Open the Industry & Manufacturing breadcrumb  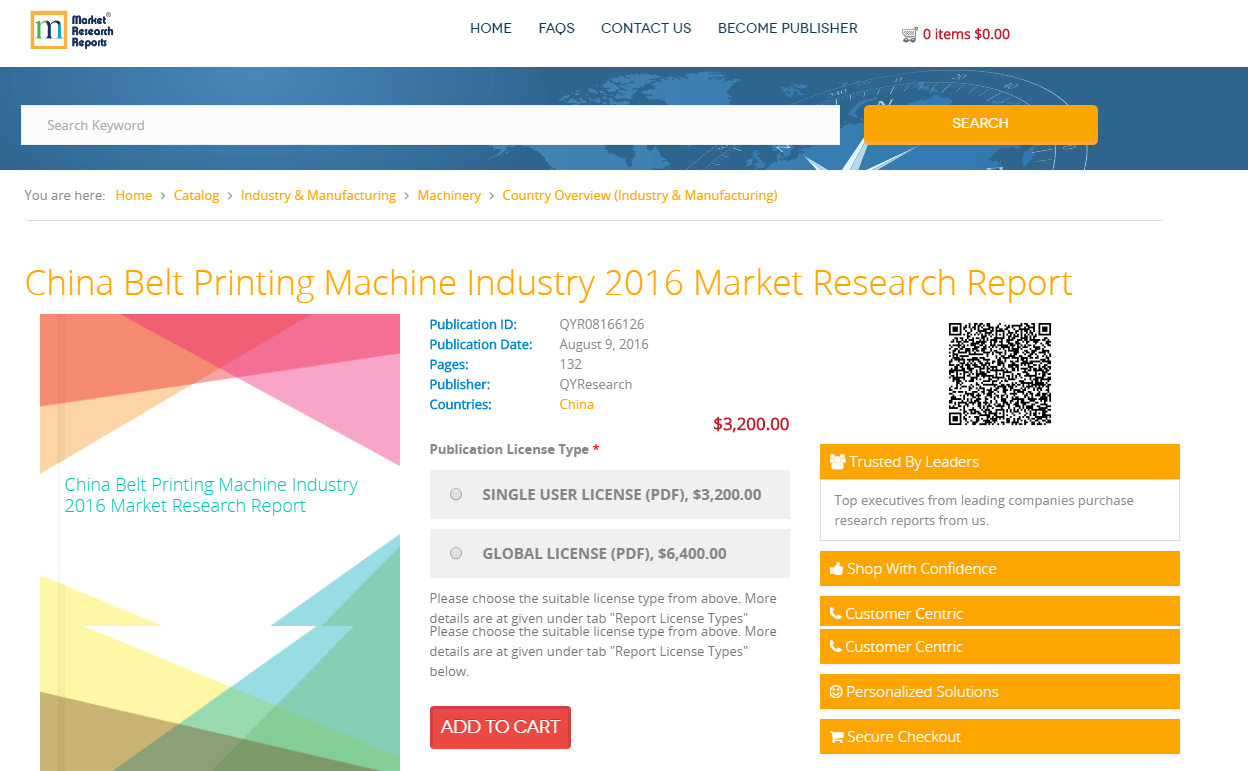(x=318, y=195)
